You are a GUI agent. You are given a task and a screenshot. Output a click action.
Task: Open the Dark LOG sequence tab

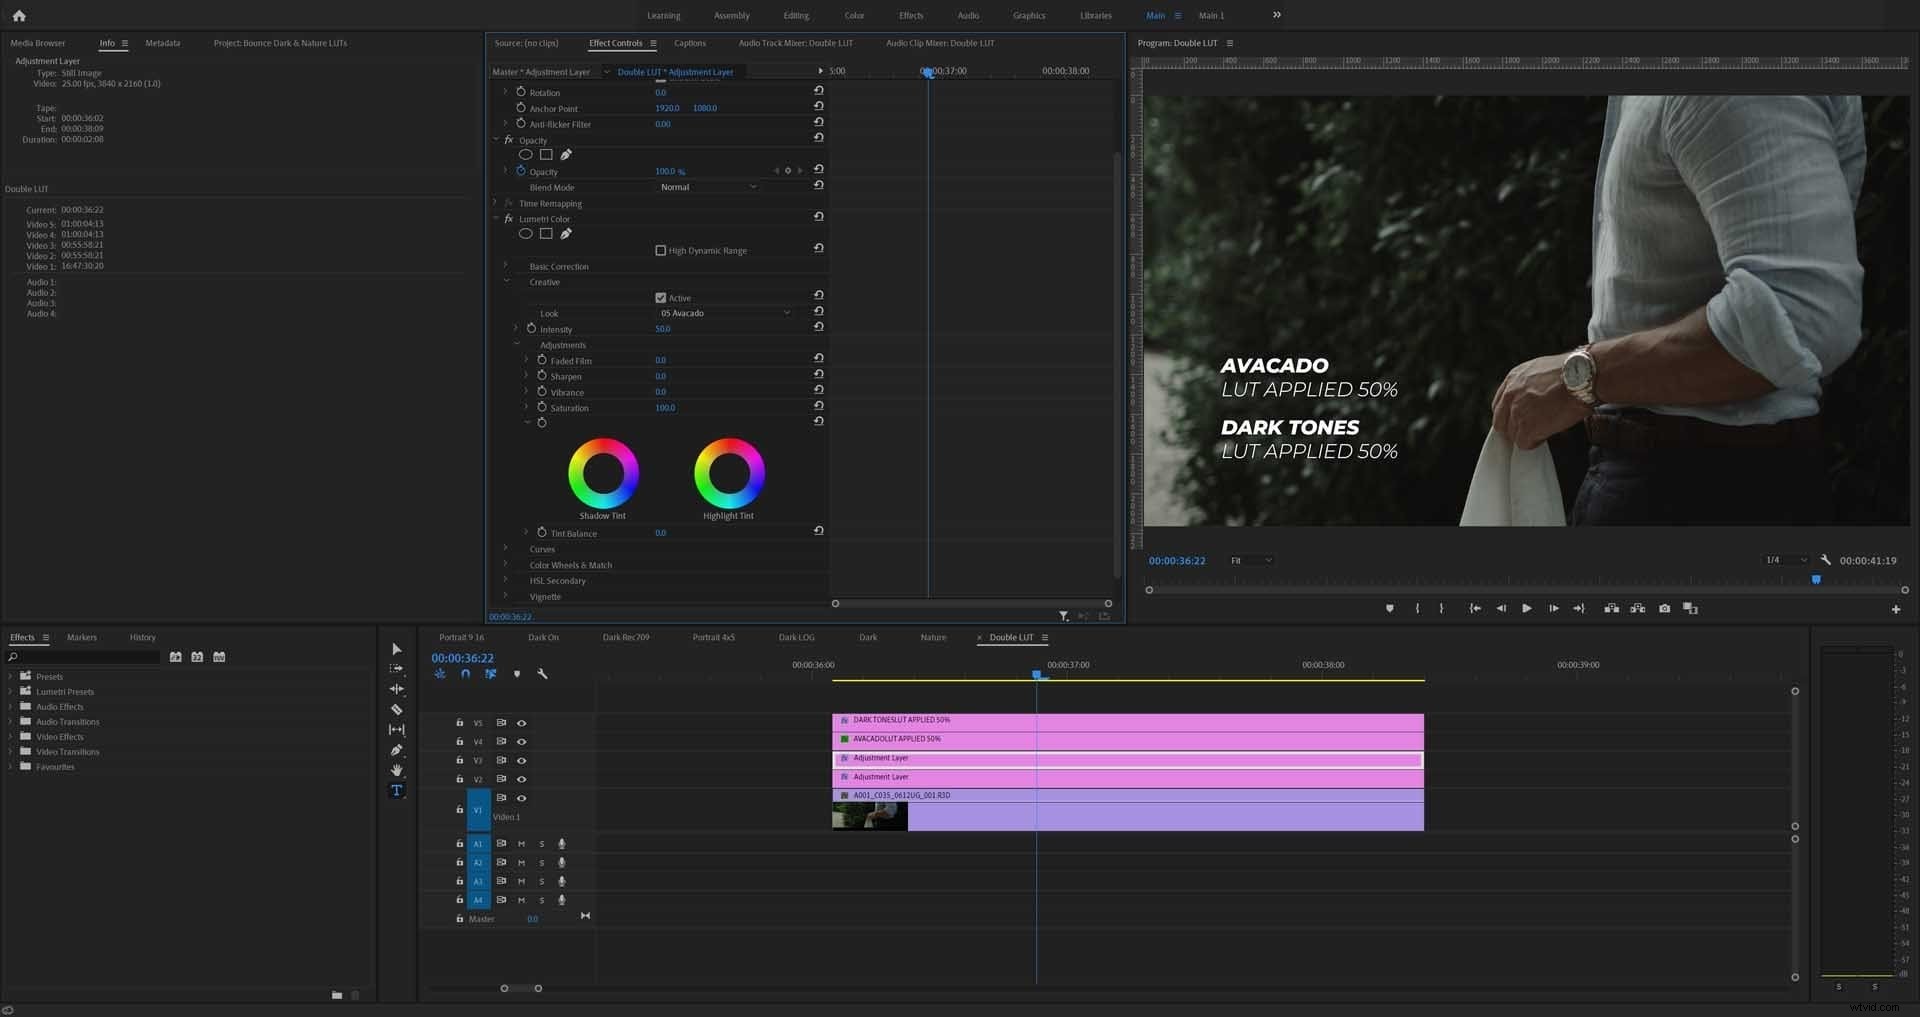(x=796, y=637)
